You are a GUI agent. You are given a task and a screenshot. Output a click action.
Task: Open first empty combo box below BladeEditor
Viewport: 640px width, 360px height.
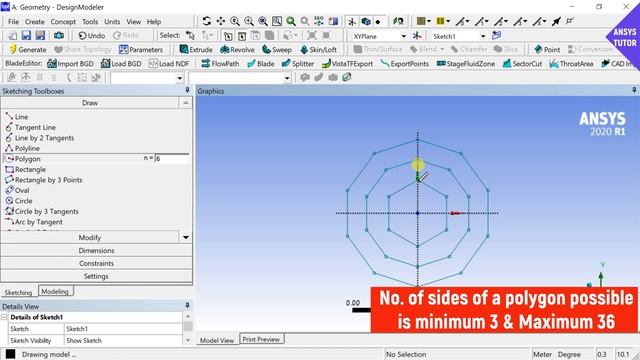(147, 78)
